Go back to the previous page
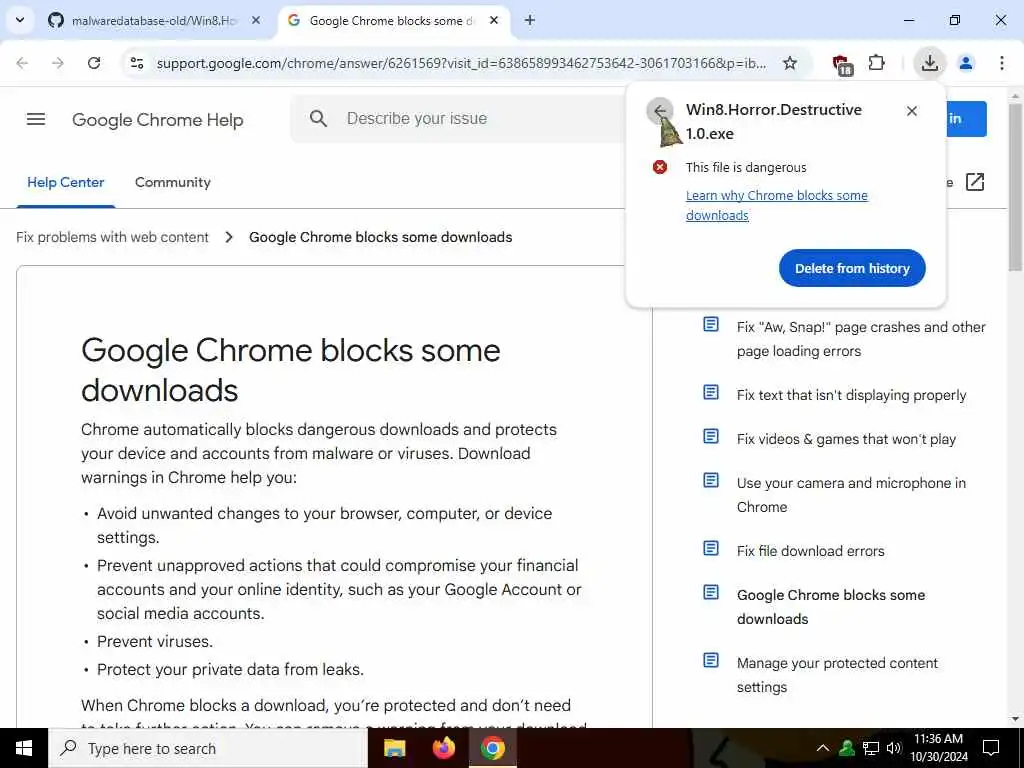The height and width of the screenshot is (768, 1024). [x=22, y=63]
